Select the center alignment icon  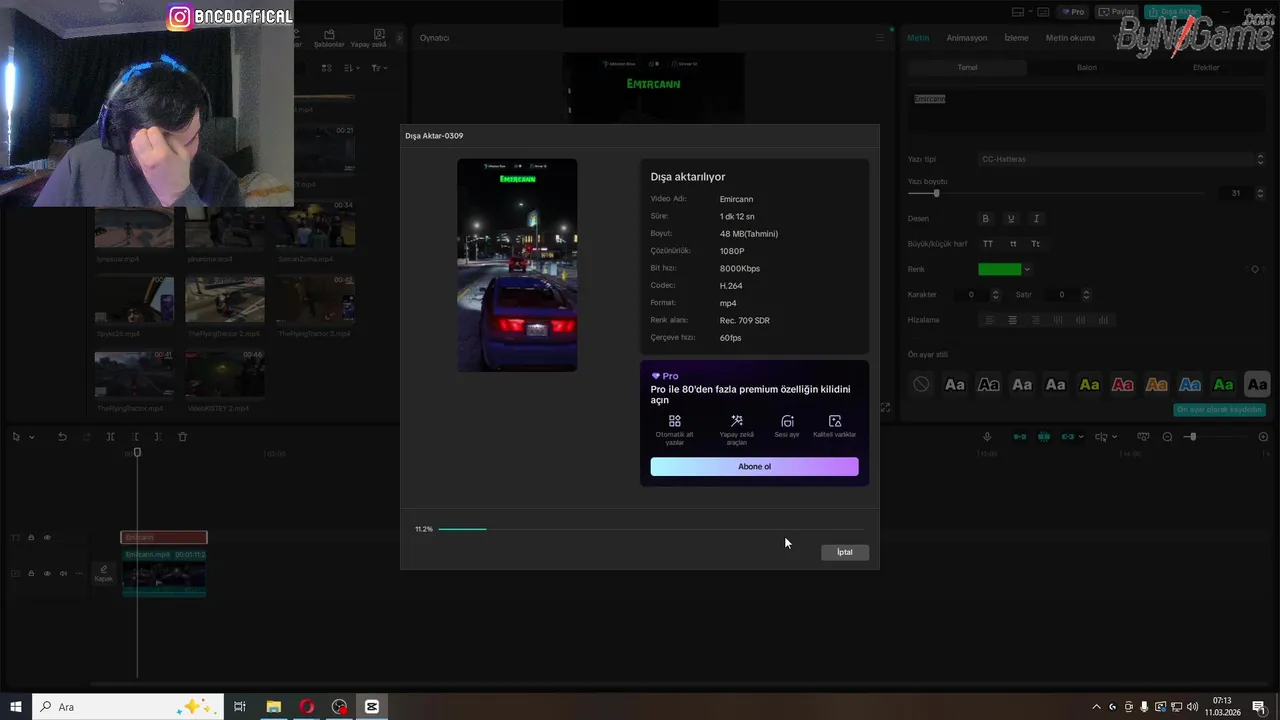(1012, 320)
